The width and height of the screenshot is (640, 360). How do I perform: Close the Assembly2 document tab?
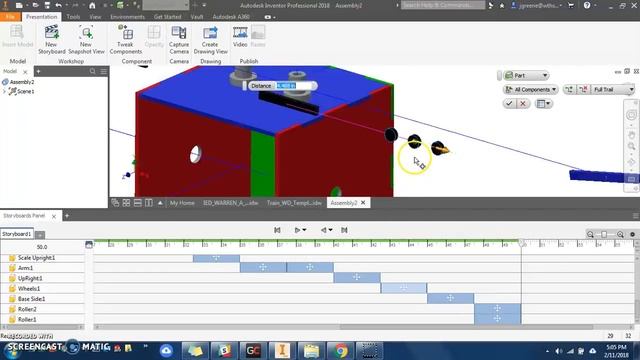pyautogui.click(x=363, y=202)
